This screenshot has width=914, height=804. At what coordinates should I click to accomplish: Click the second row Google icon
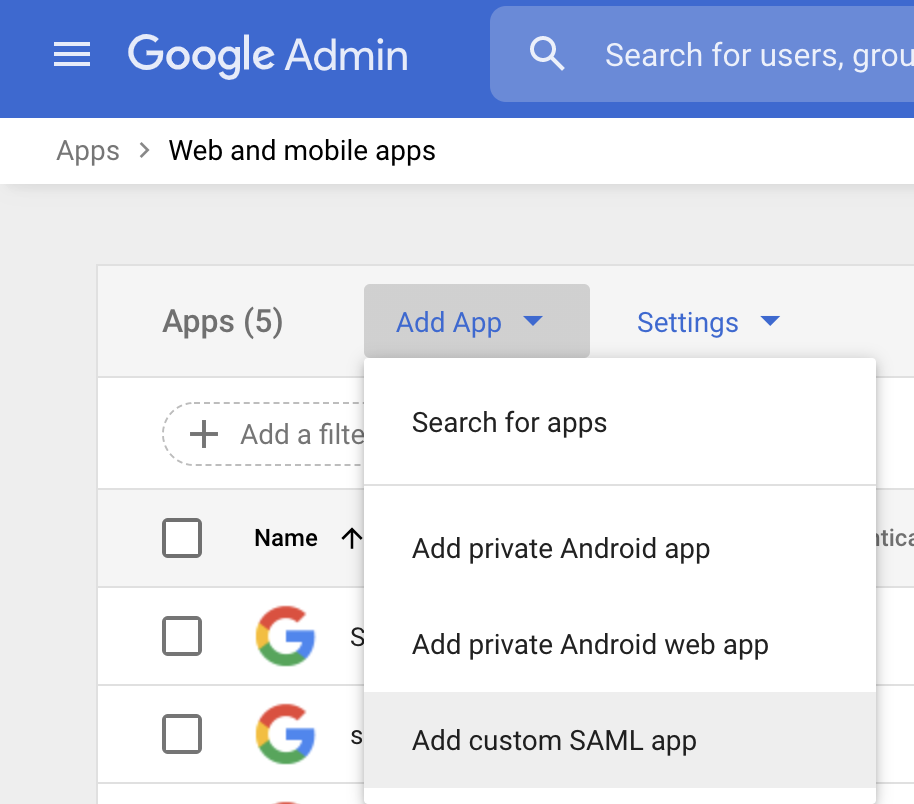point(286,733)
